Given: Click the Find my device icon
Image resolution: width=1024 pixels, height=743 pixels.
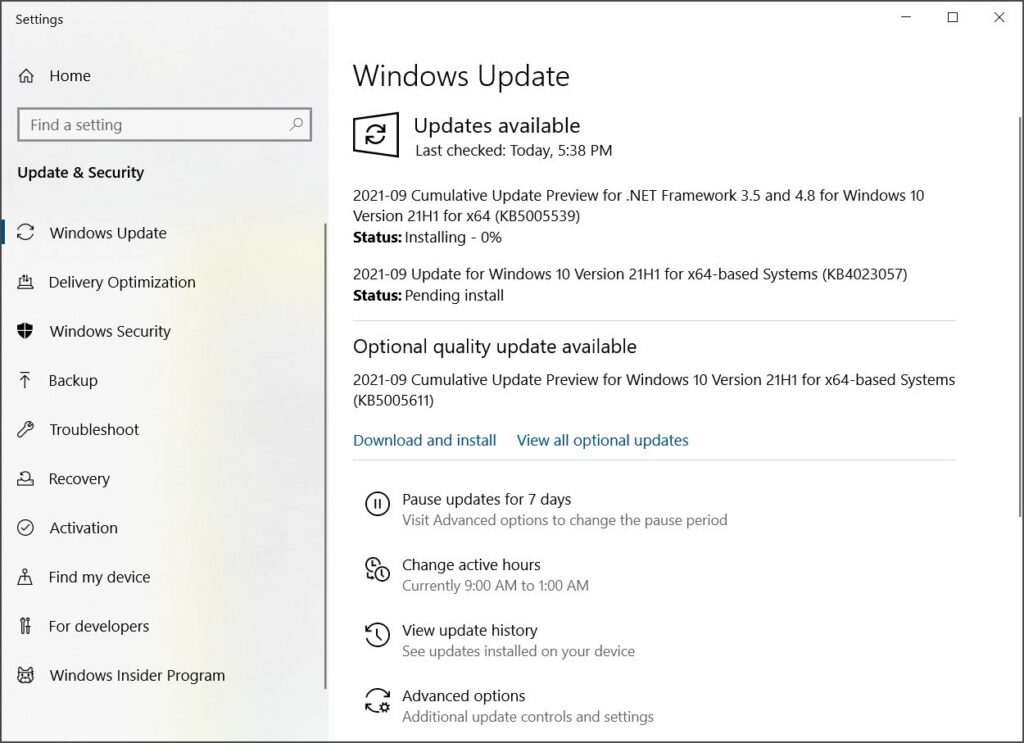Looking at the screenshot, I should [x=25, y=577].
